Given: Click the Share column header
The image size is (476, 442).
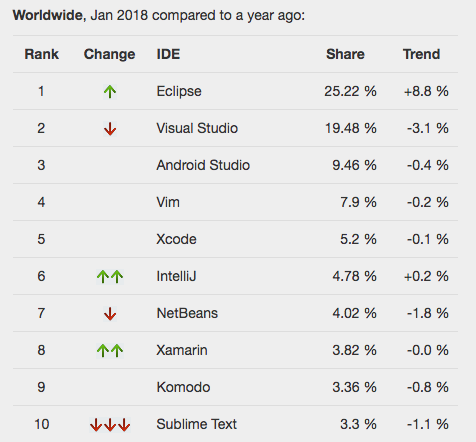Looking at the screenshot, I should [345, 54].
